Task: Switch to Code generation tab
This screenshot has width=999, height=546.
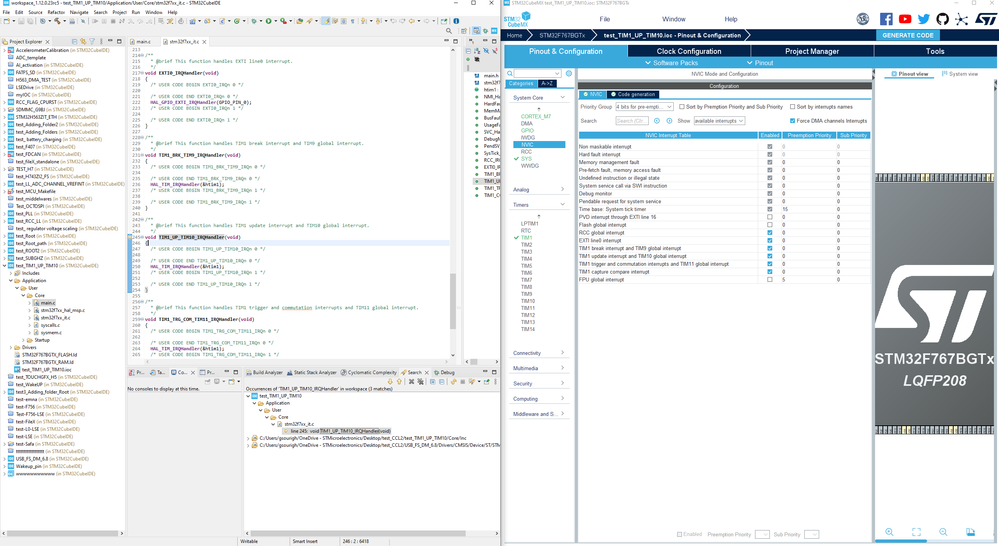Action: point(633,94)
